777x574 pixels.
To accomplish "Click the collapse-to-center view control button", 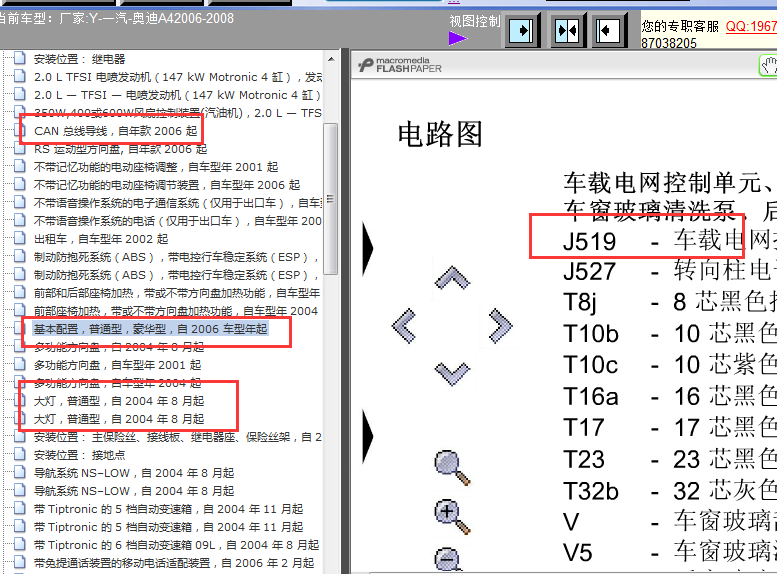I will [x=567, y=31].
